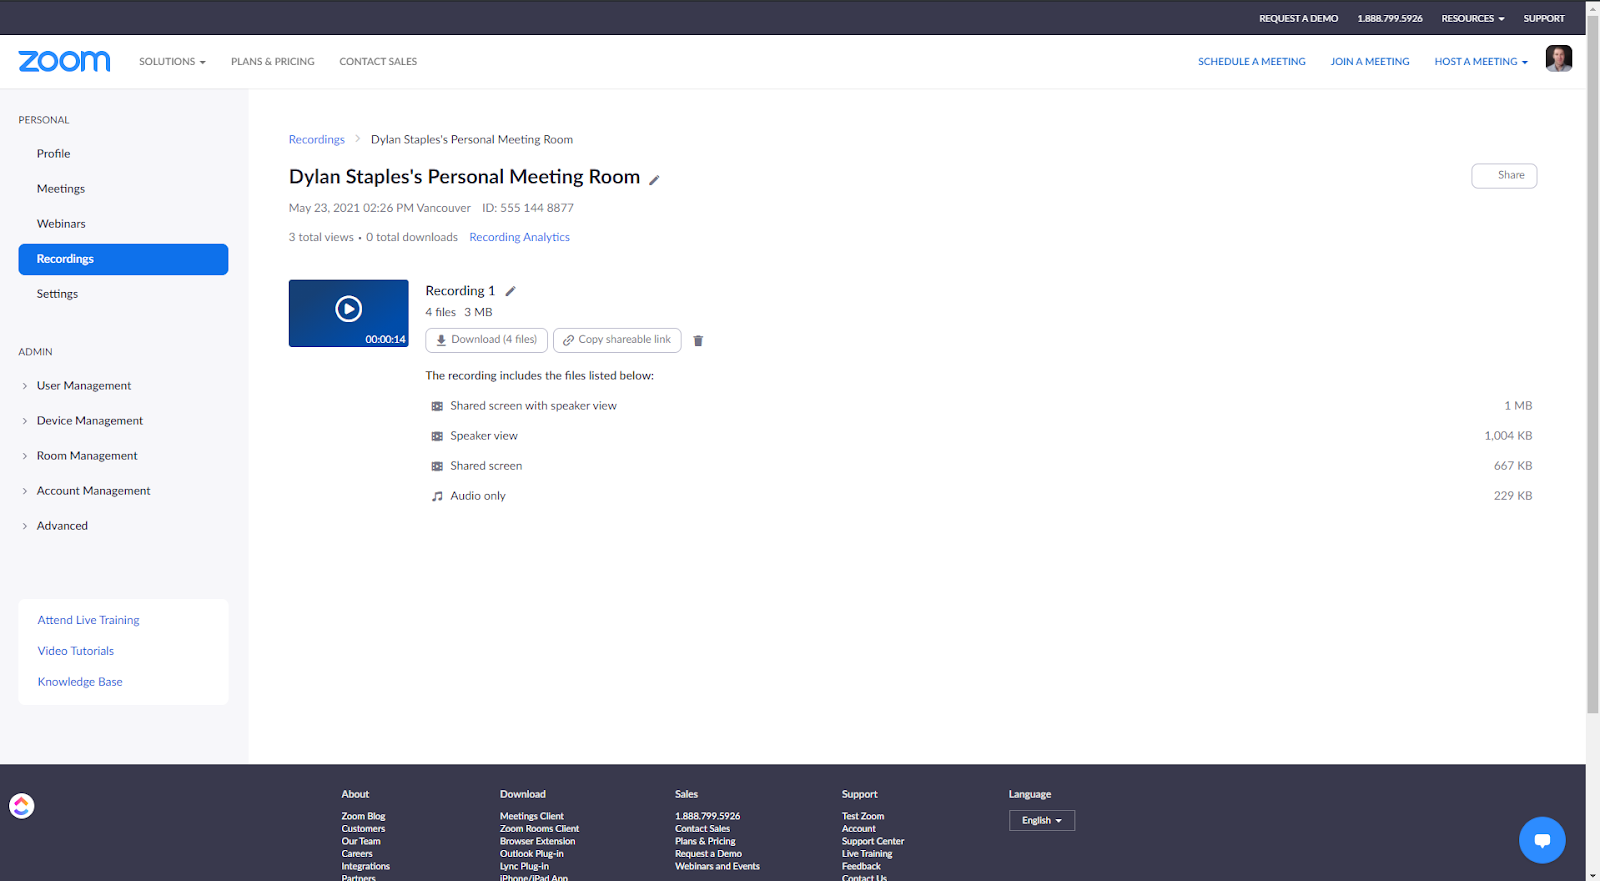This screenshot has height=881, width=1600.
Task: Open the Resources dropdown
Action: click(1472, 18)
